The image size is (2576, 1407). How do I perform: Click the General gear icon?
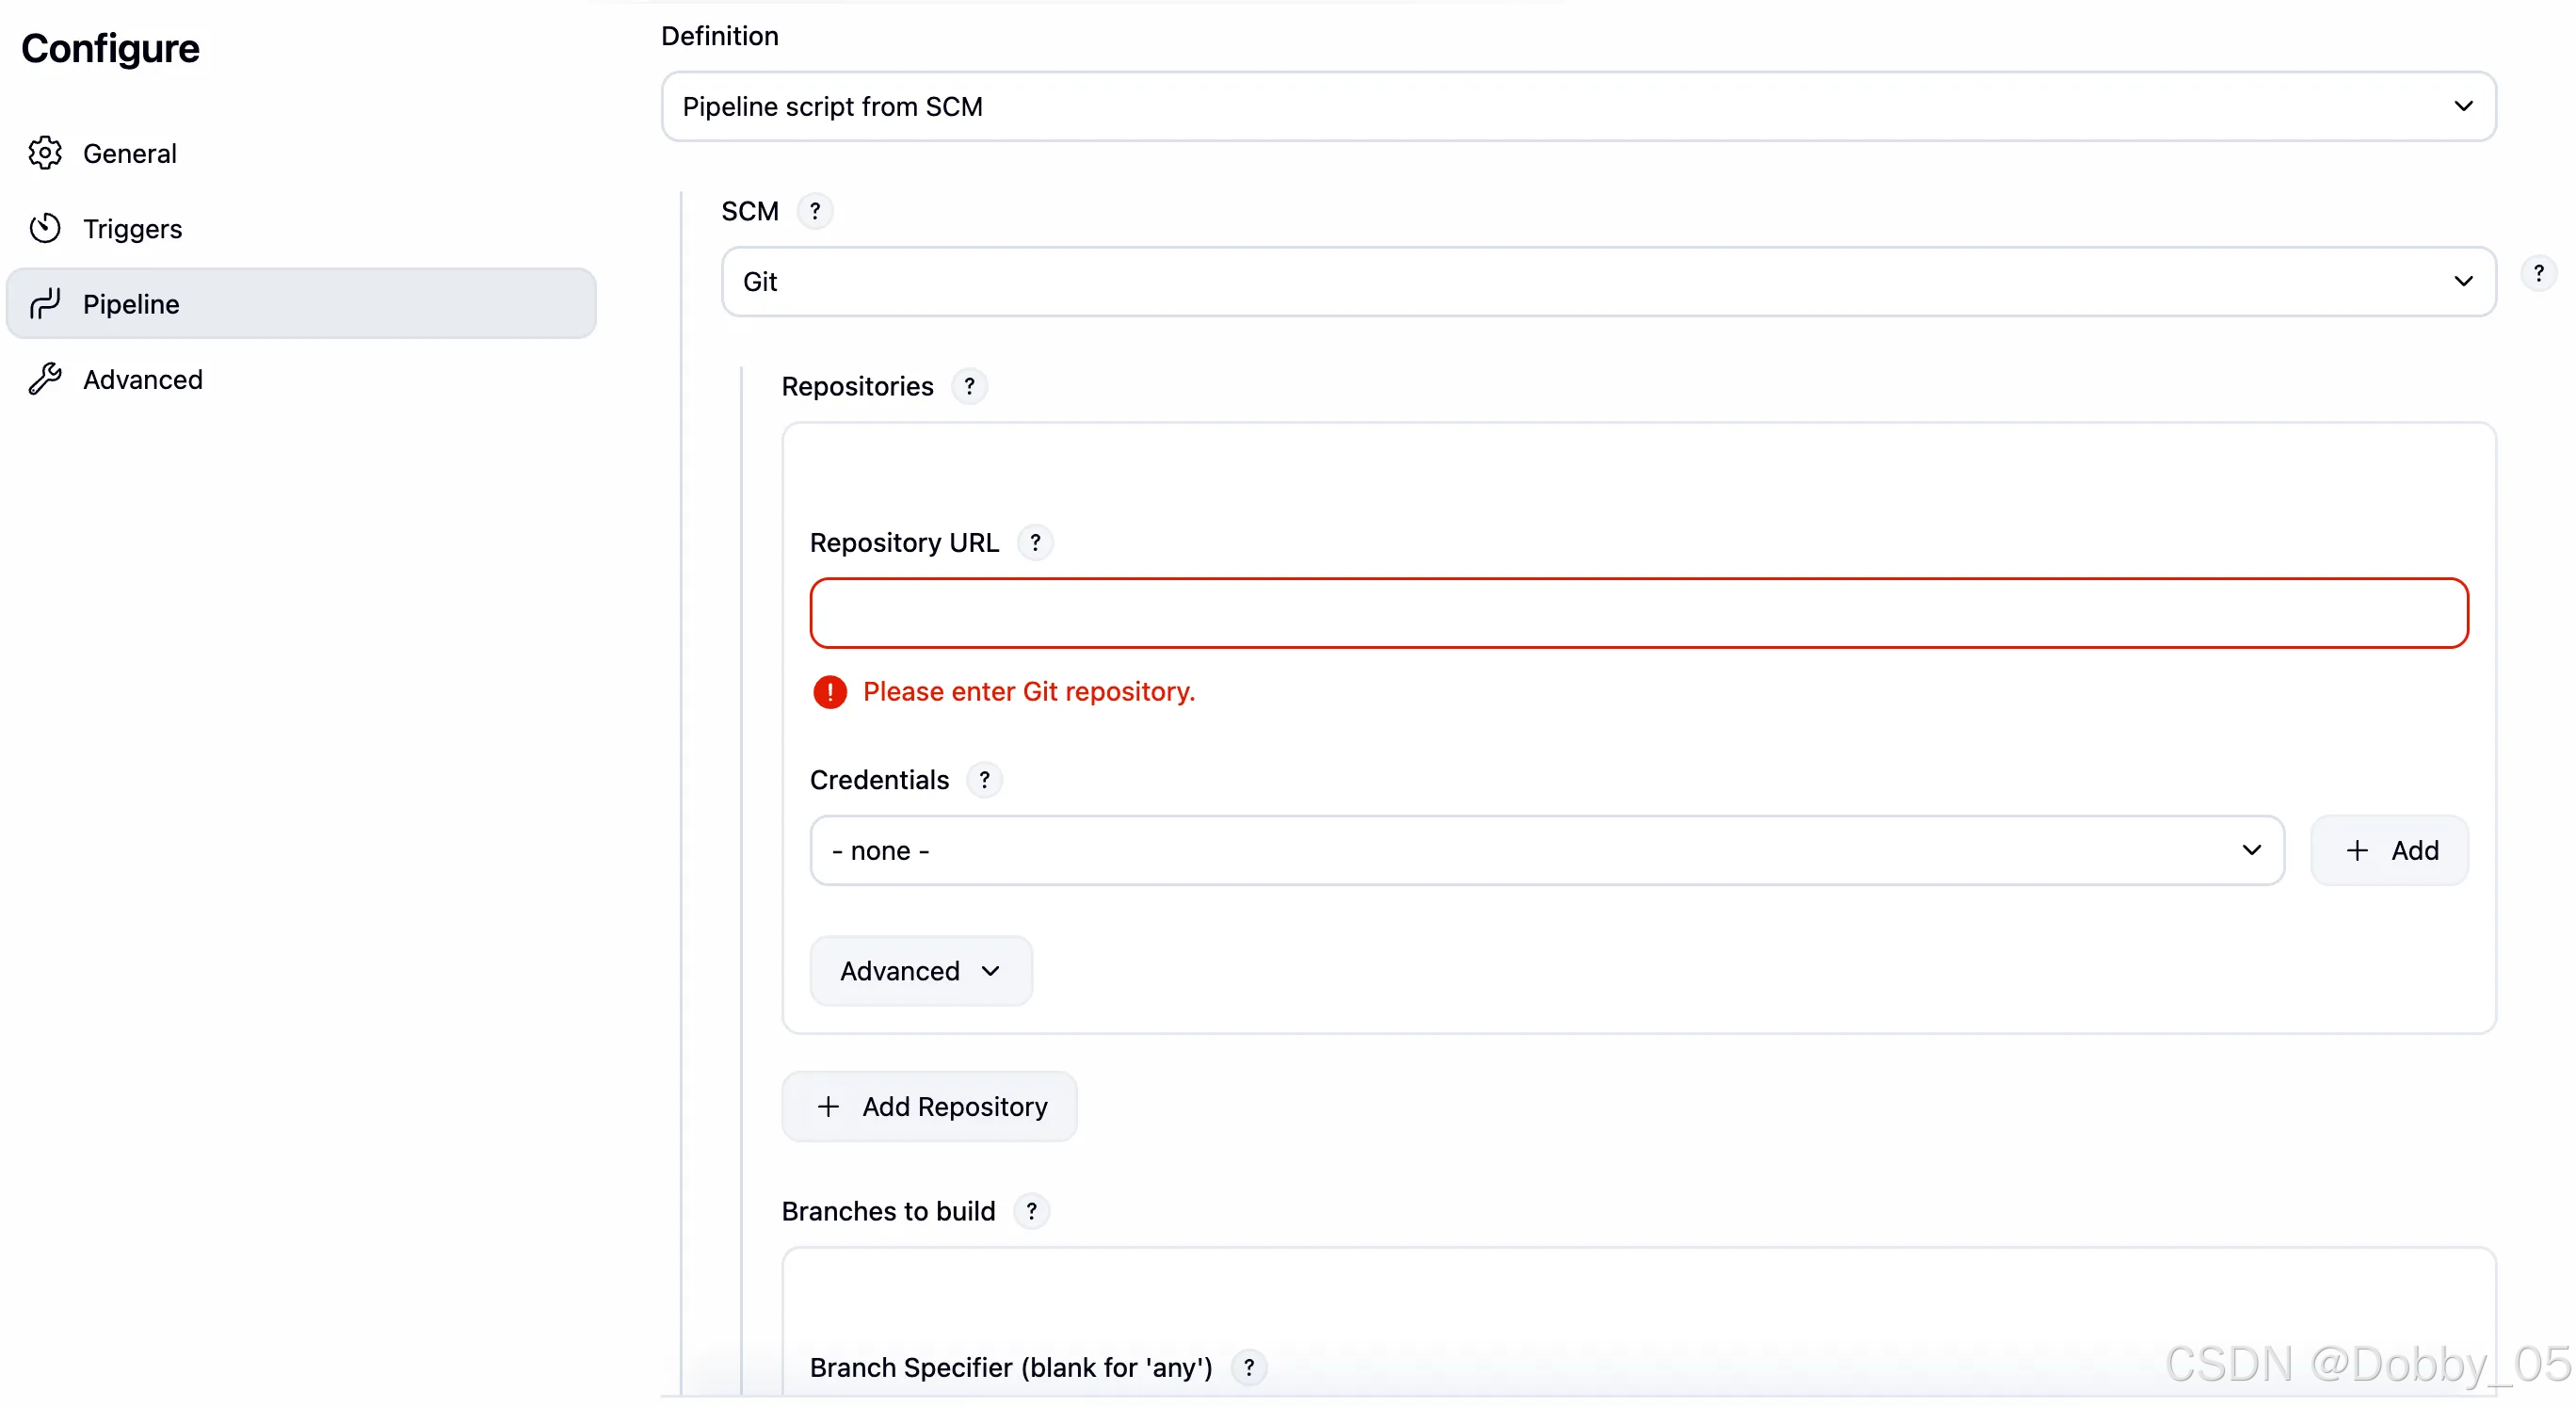tap(45, 153)
